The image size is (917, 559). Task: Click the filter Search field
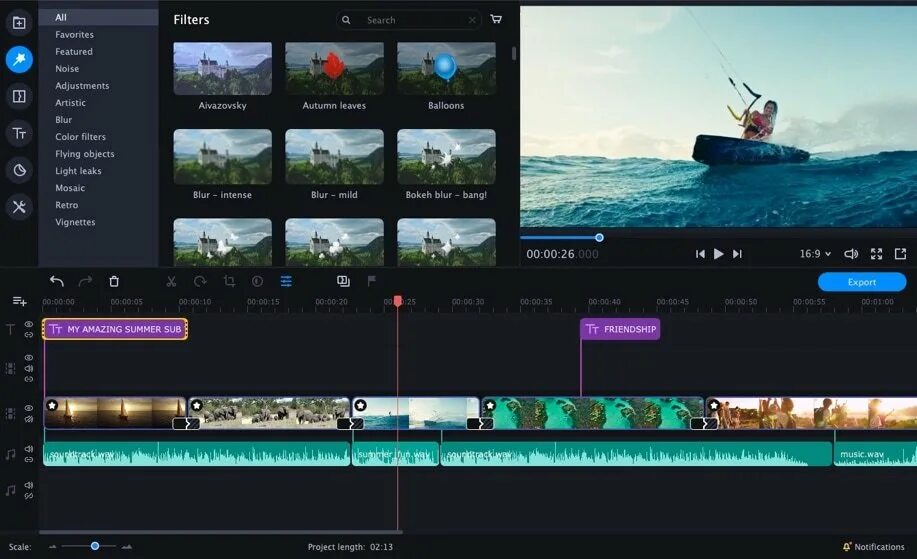click(409, 20)
